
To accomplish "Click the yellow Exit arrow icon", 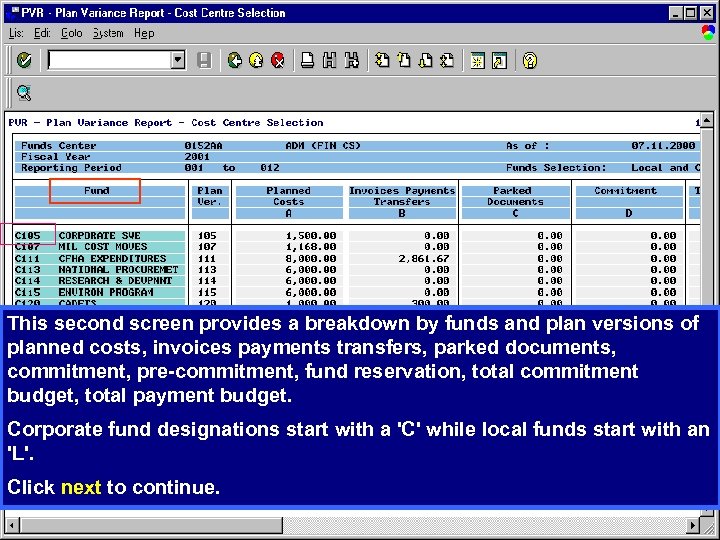I will coord(256,60).
